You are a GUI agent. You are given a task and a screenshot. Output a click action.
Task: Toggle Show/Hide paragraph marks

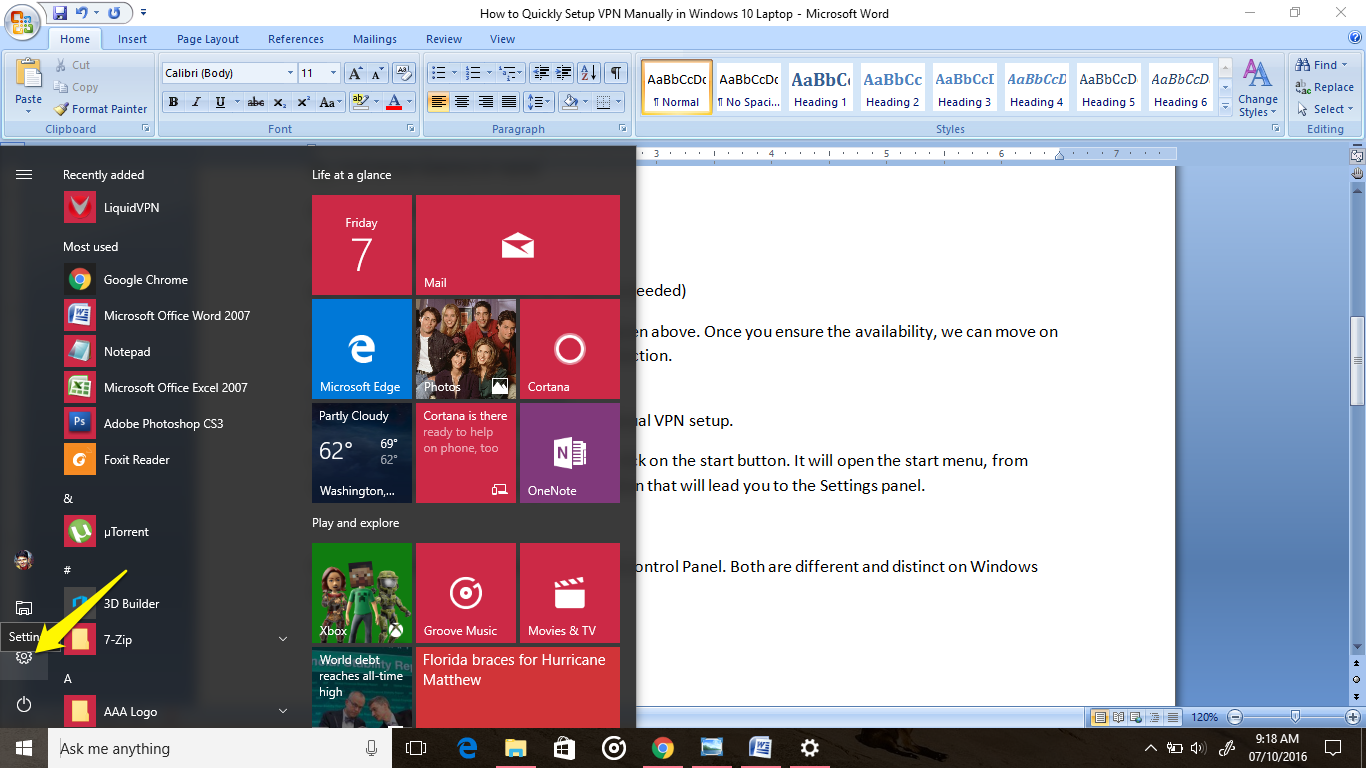[x=617, y=73]
